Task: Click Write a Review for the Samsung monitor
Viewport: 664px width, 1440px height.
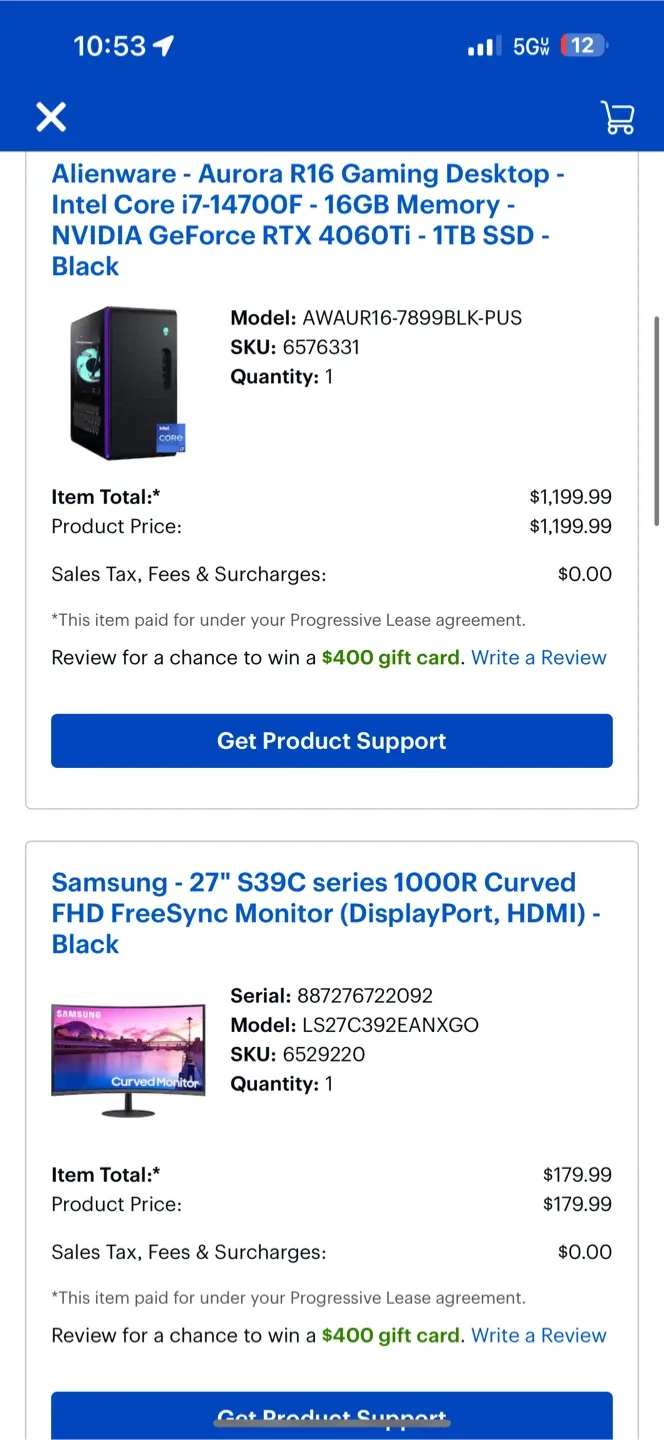Action: [x=538, y=1335]
